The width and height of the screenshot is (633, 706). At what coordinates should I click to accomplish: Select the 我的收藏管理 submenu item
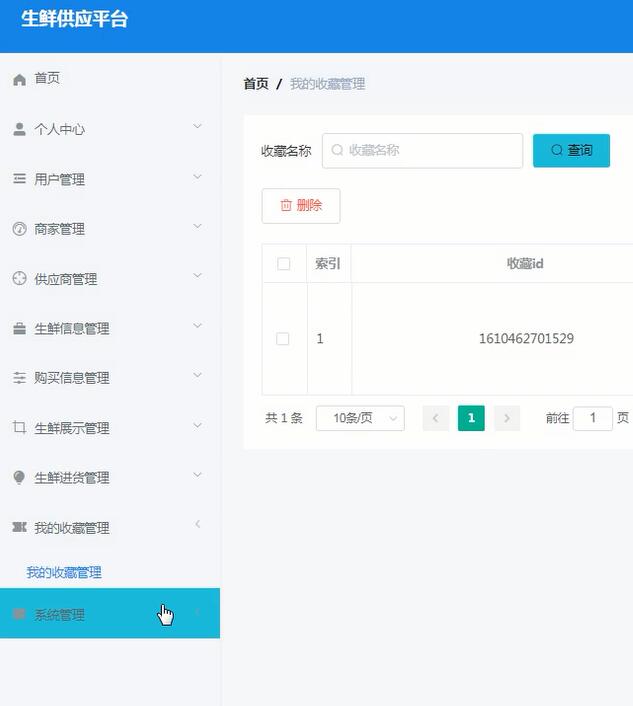(x=64, y=572)
